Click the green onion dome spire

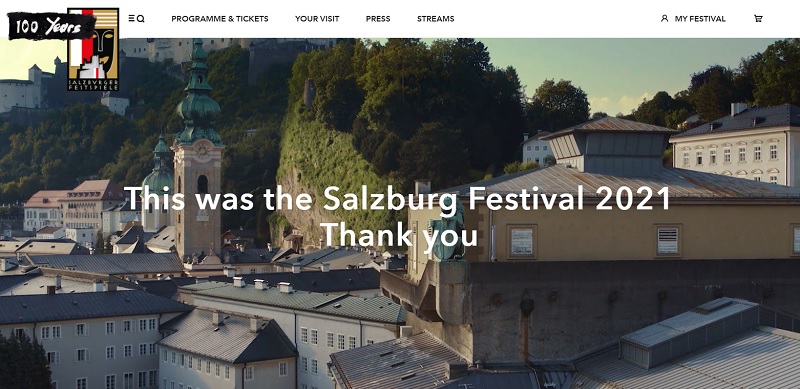point(199,92)
